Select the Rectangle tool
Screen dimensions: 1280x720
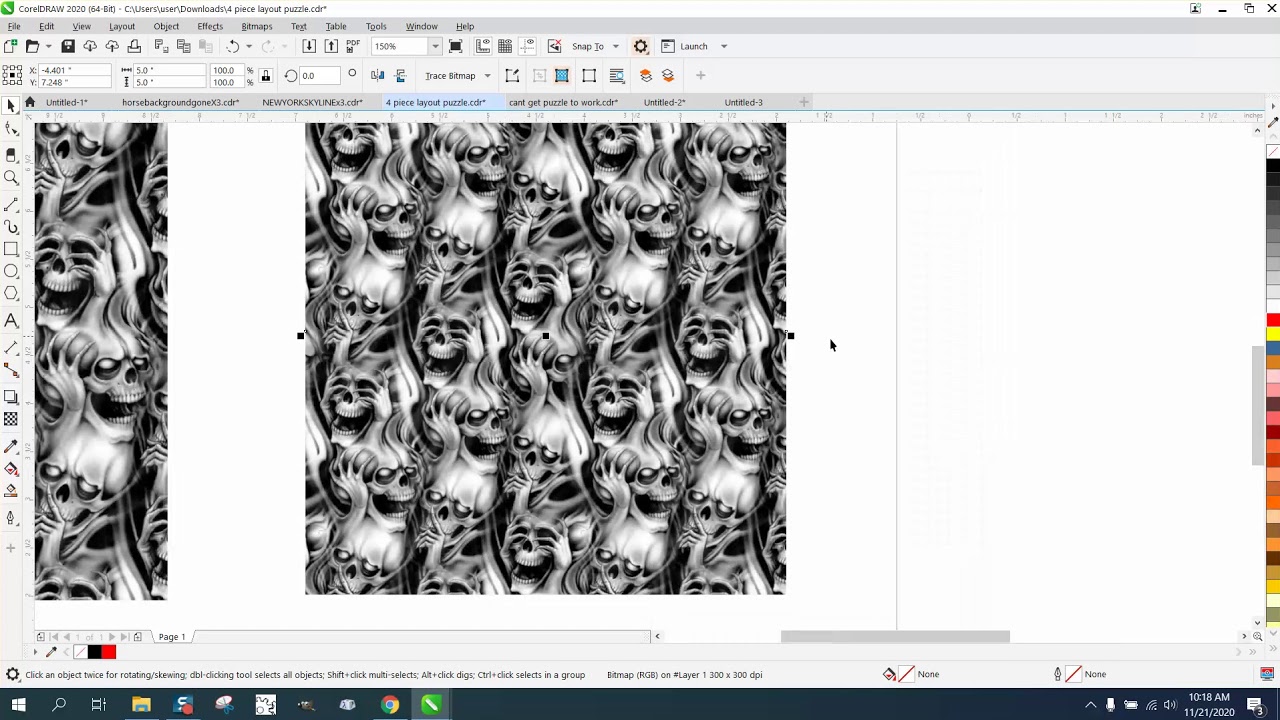tap(11, 249)
